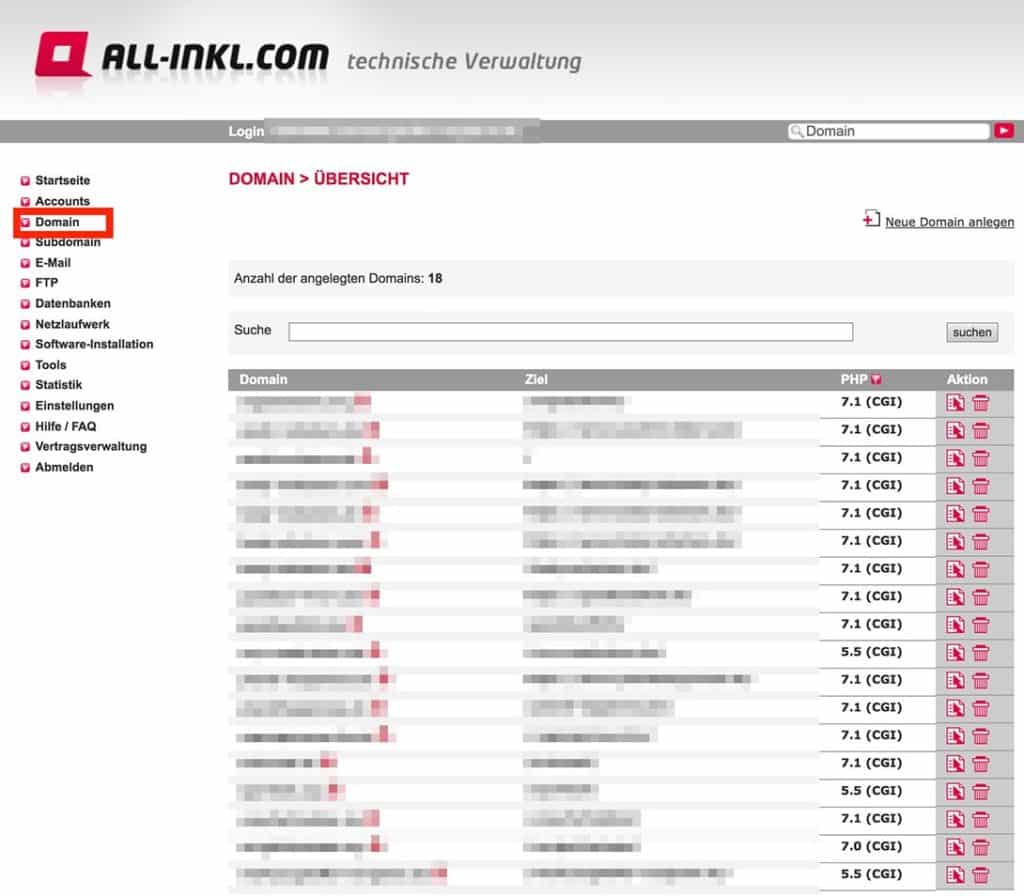
Task: Click the suchen button
Action: tap(971, 331)
